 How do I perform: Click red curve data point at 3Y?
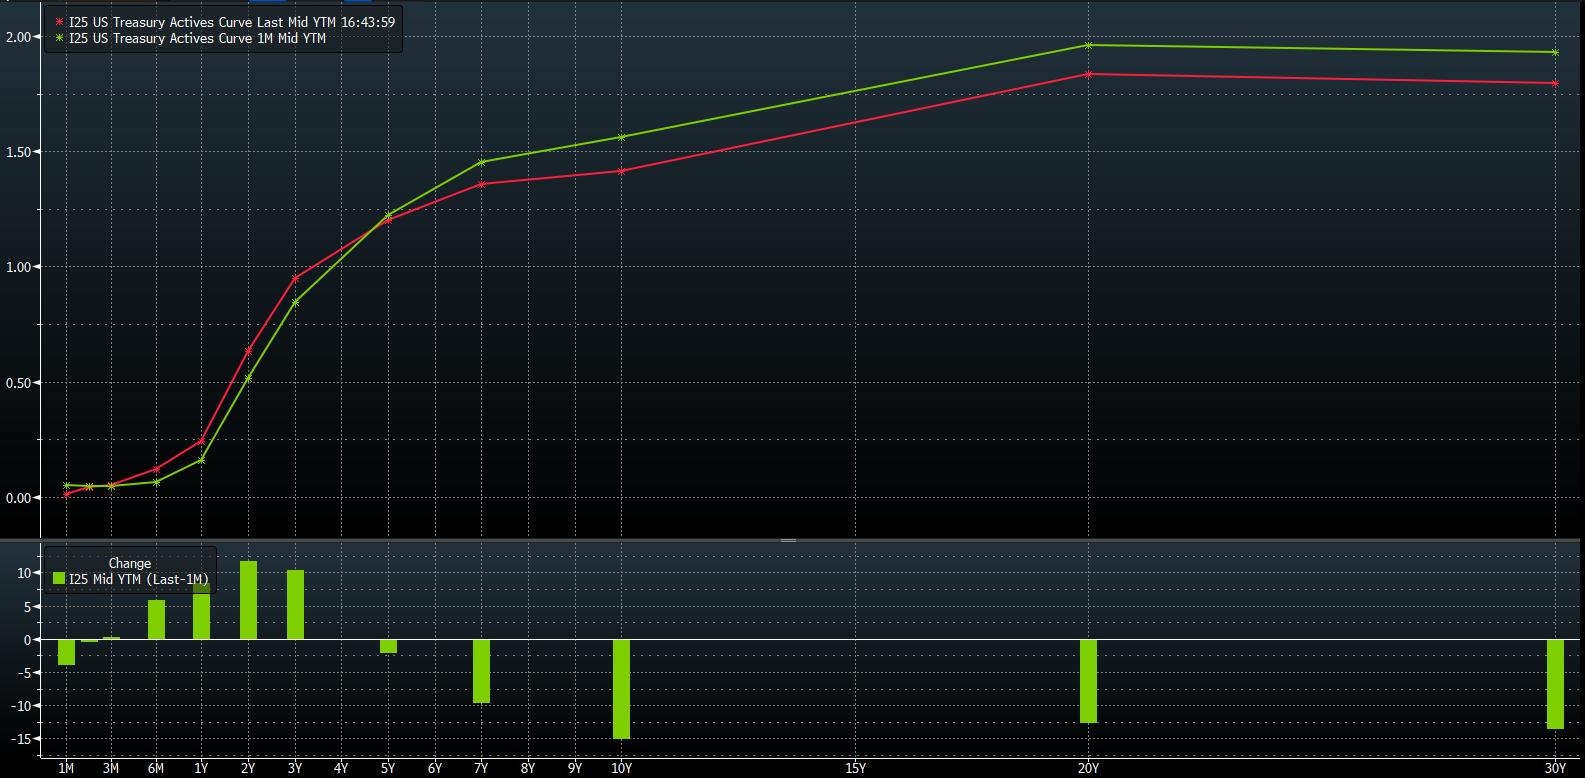tap(295, 278)
